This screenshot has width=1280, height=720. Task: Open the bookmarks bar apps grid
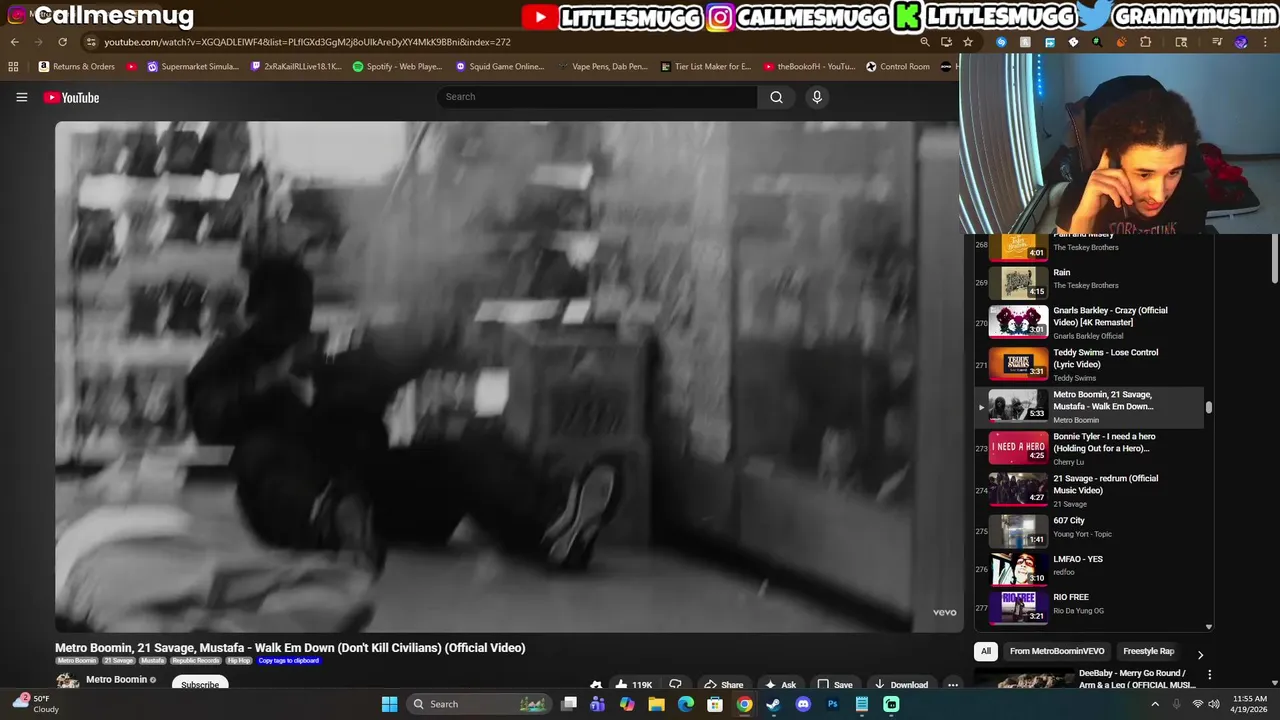(x=13, y=66)
